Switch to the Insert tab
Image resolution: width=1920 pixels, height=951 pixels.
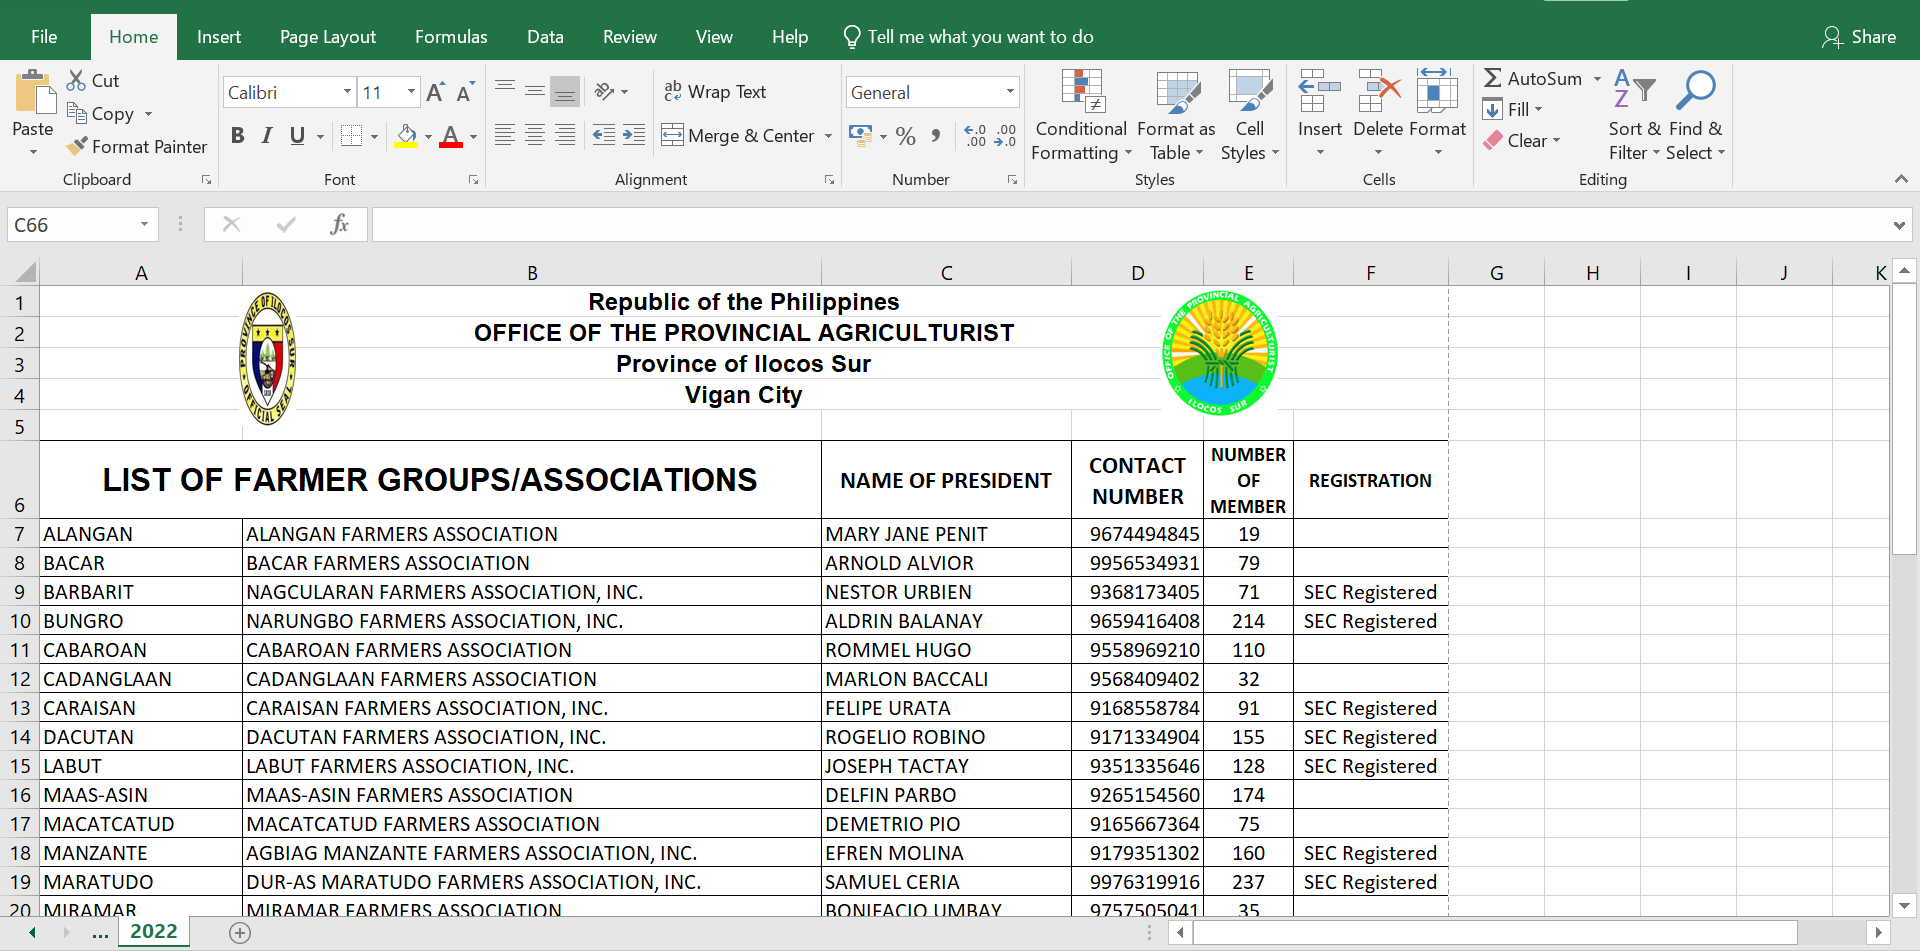(x=219, y=37)
